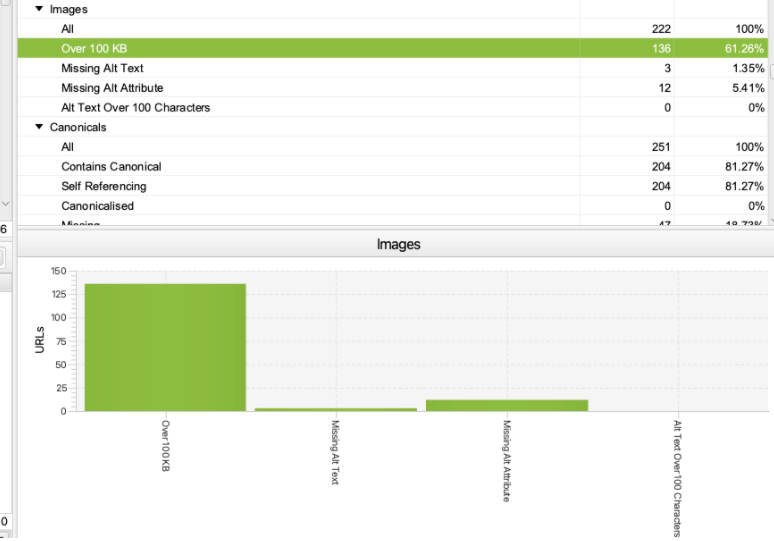This screenshot has height=541, width=774.
Task: Click the Images chart title
Action: coord(398,244)
